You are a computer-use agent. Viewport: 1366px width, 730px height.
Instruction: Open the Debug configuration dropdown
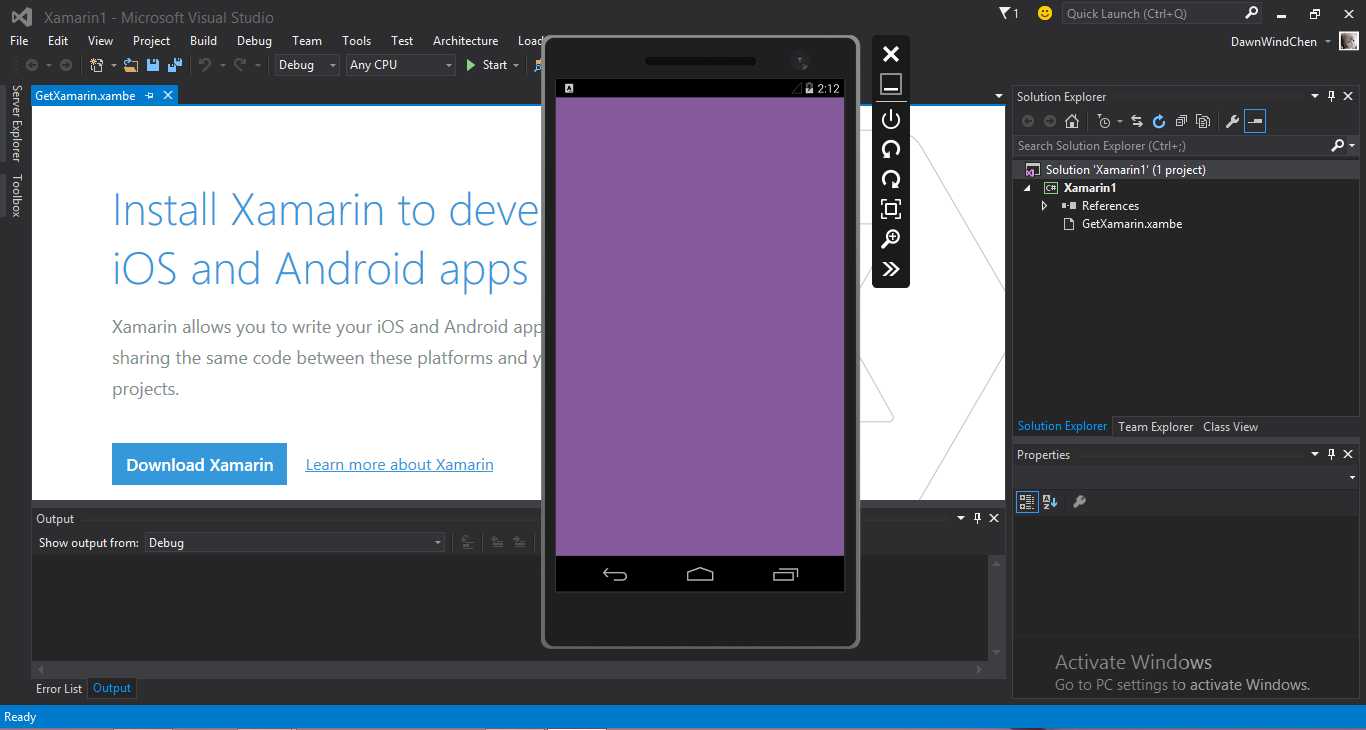click(309, 65)
